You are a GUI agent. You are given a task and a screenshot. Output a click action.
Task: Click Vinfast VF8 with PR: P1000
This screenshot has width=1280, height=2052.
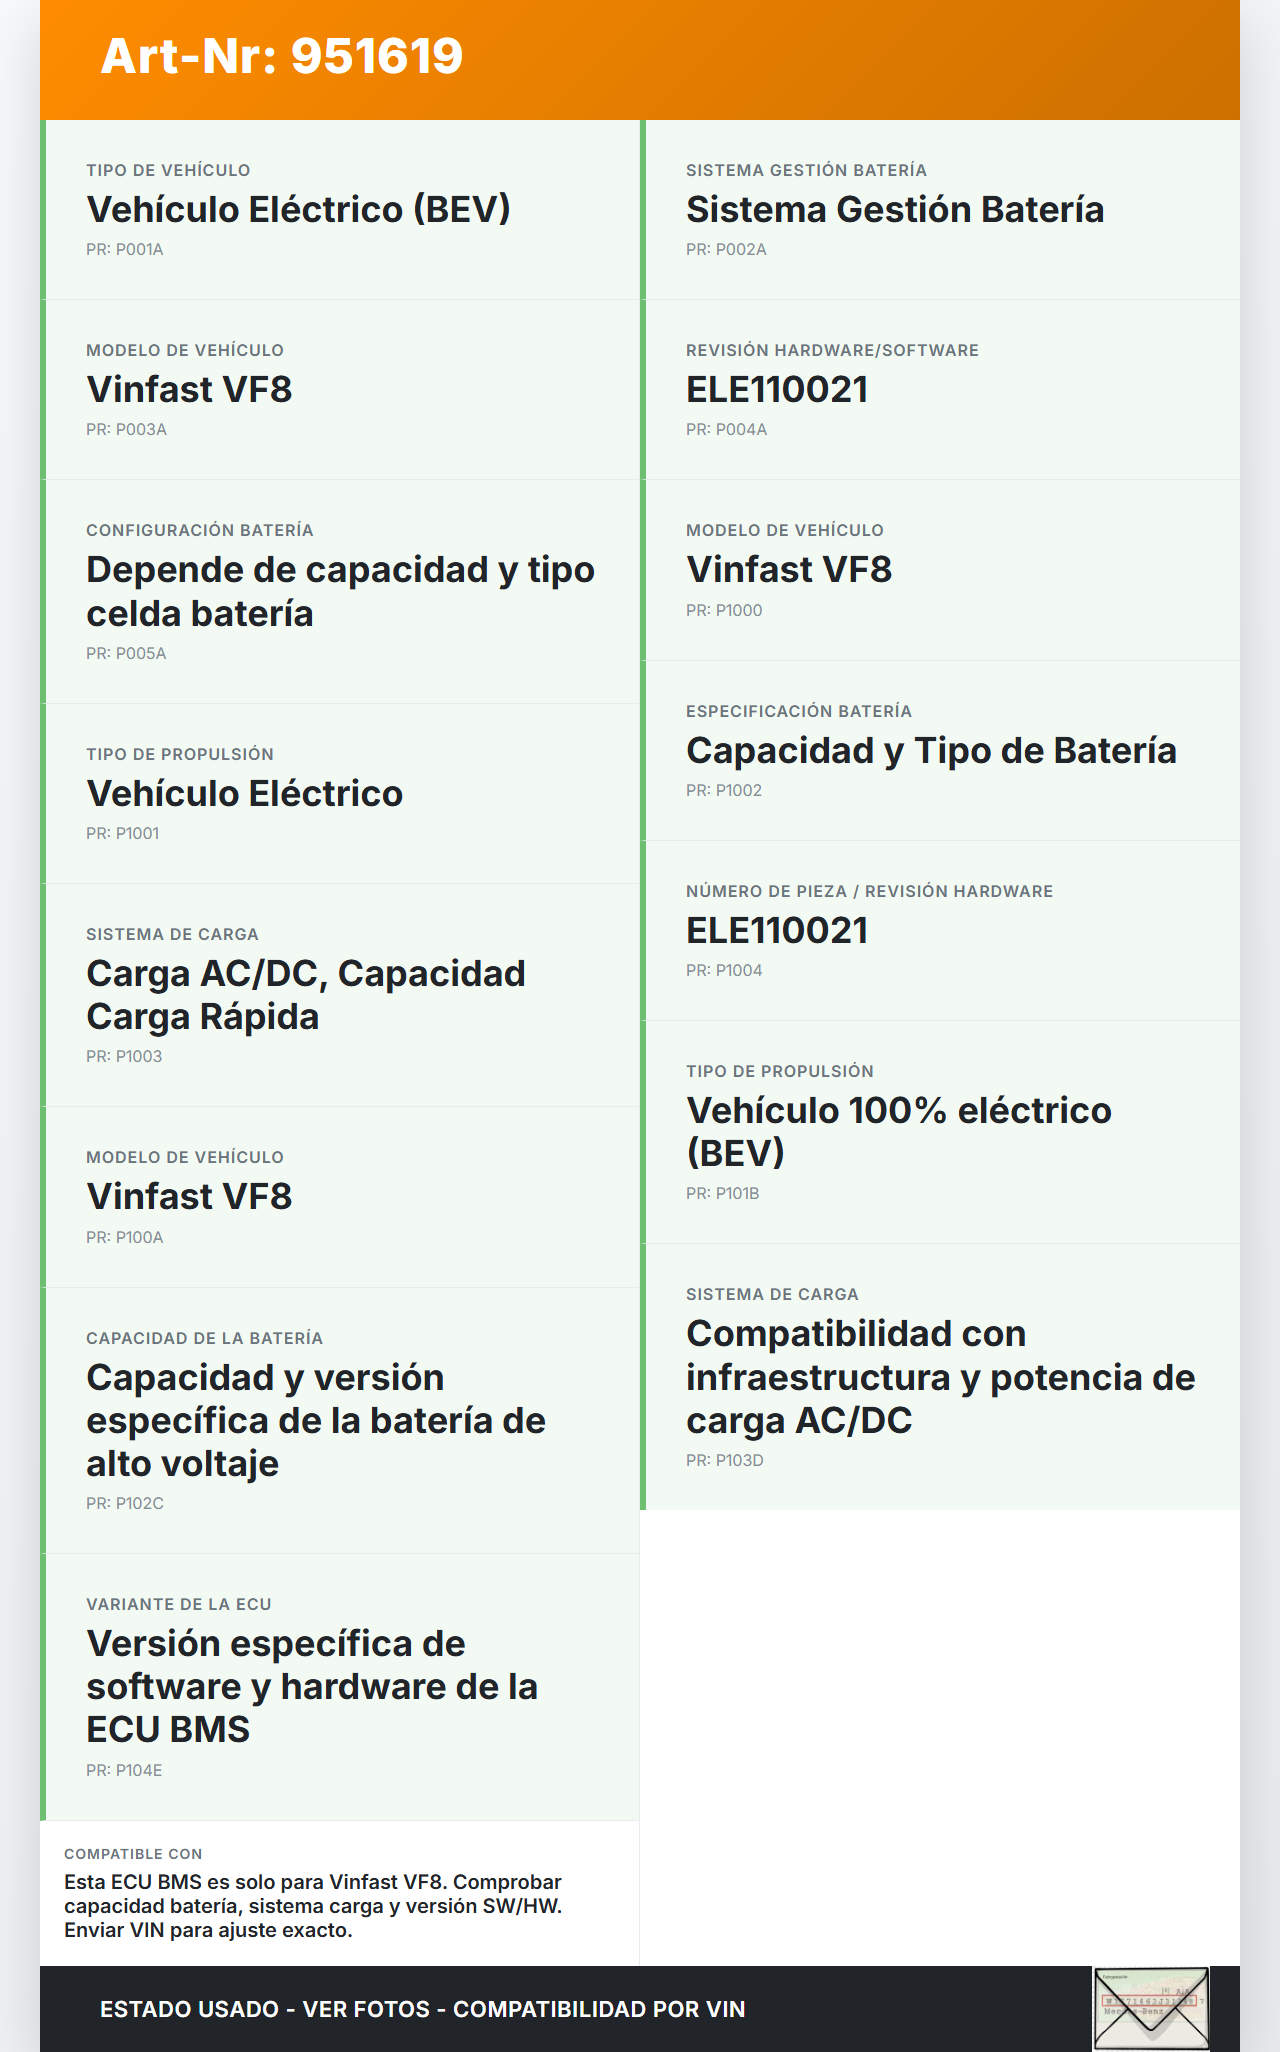coord(789,570)
